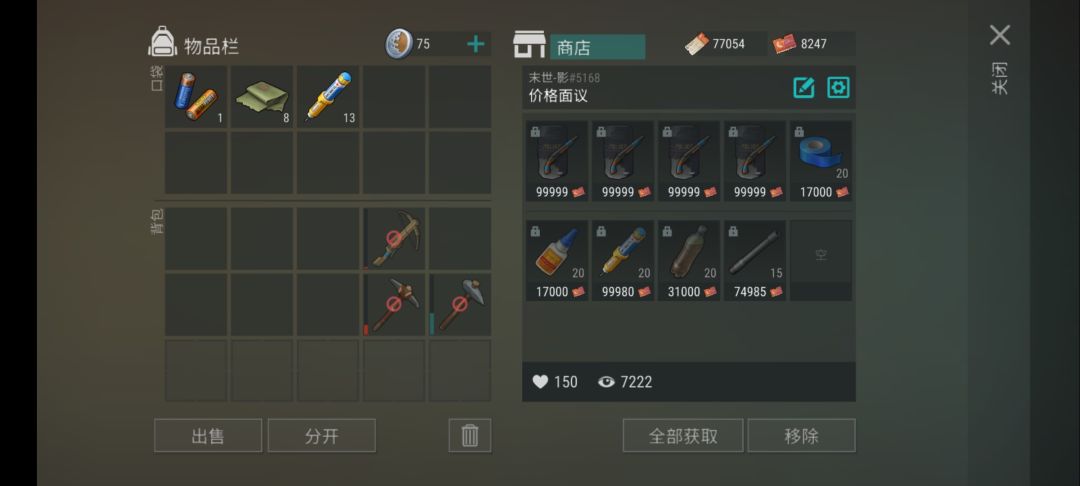Click the 移除 remove button
The width and height of the screenshot is (1080, 486).
click(x=802, y=436)
